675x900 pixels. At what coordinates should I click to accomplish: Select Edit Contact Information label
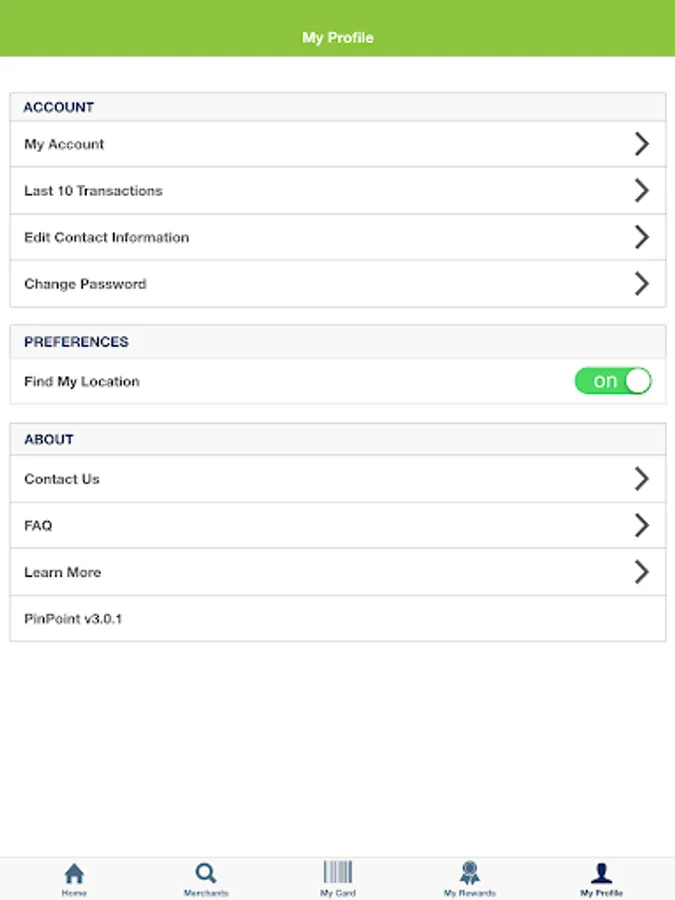pyautogui.click(x=106, y=237)
